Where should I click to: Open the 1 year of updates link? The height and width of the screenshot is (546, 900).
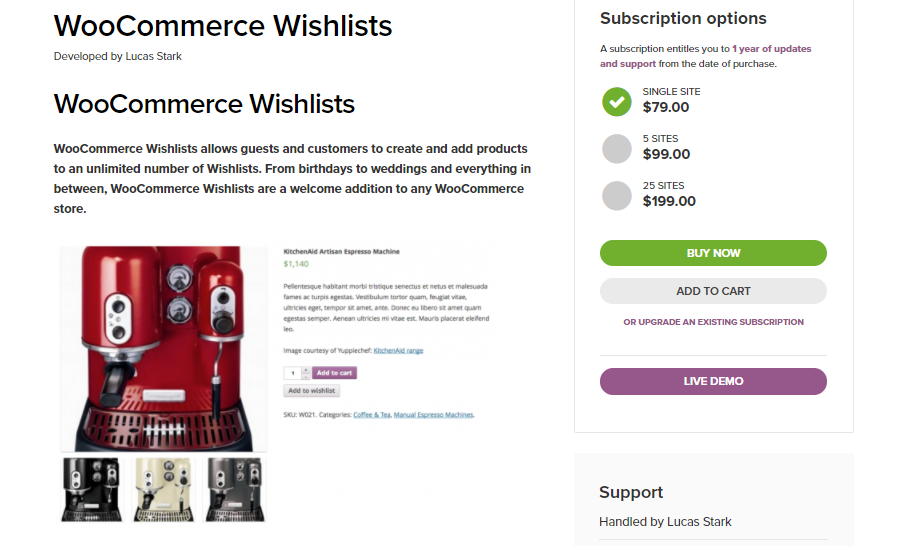(771, 49)
